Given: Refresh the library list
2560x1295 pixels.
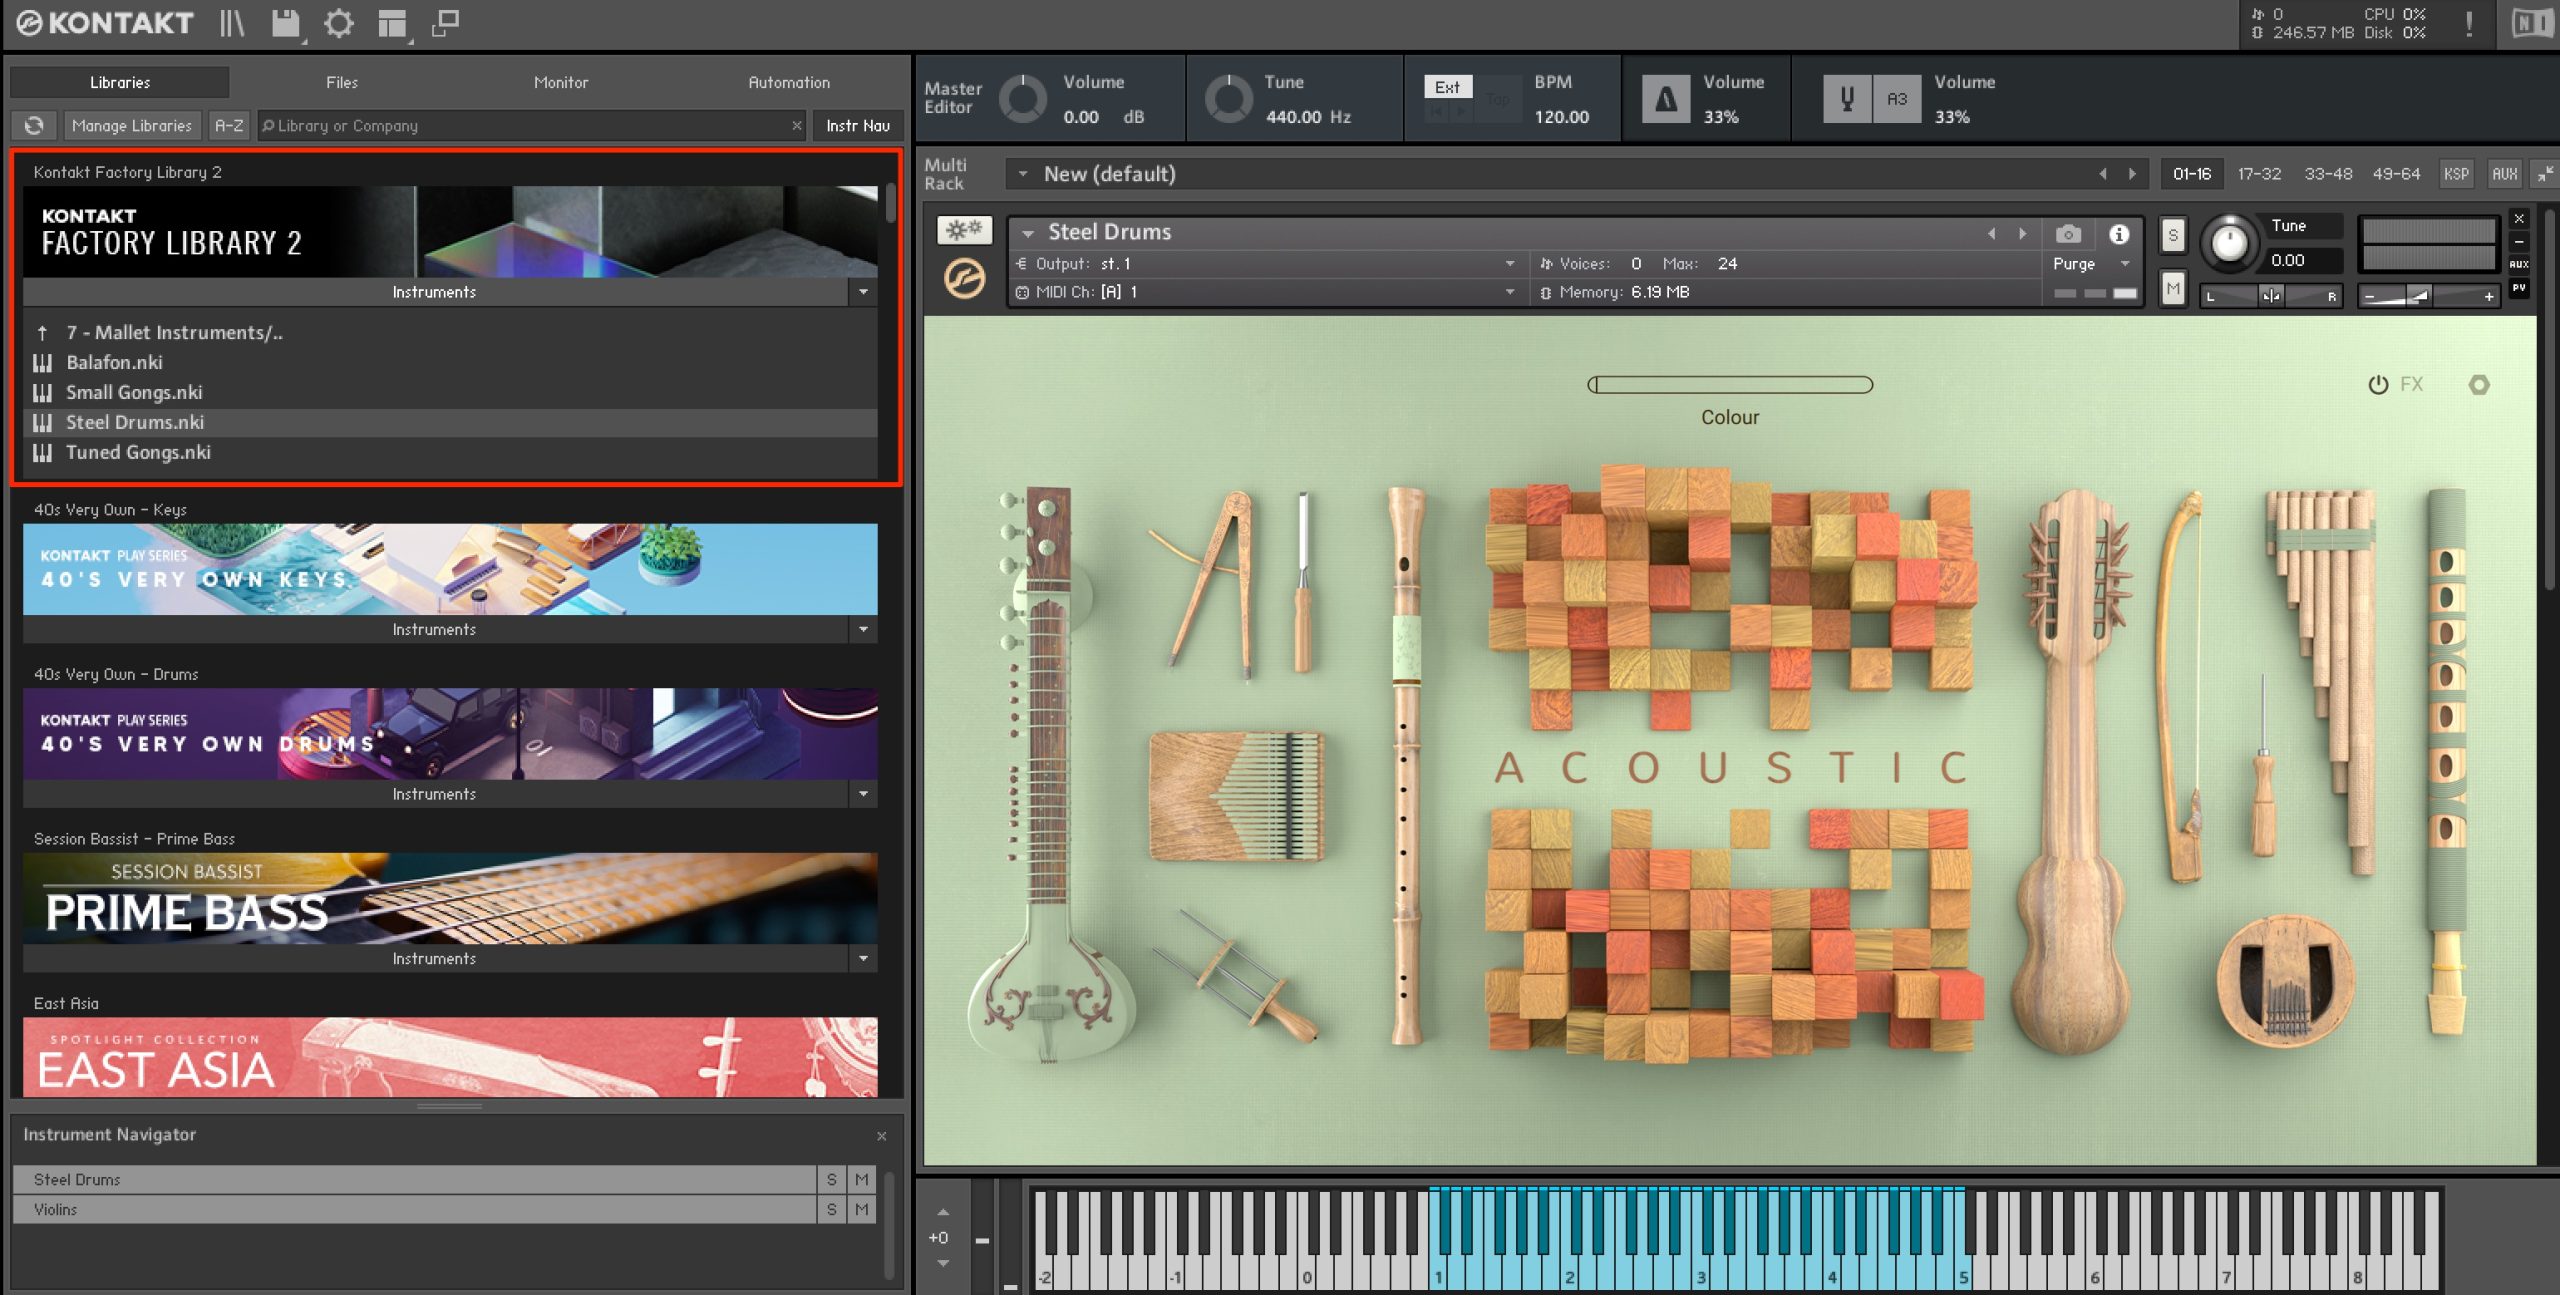Looking at the screenshot, I should point(34,125).
